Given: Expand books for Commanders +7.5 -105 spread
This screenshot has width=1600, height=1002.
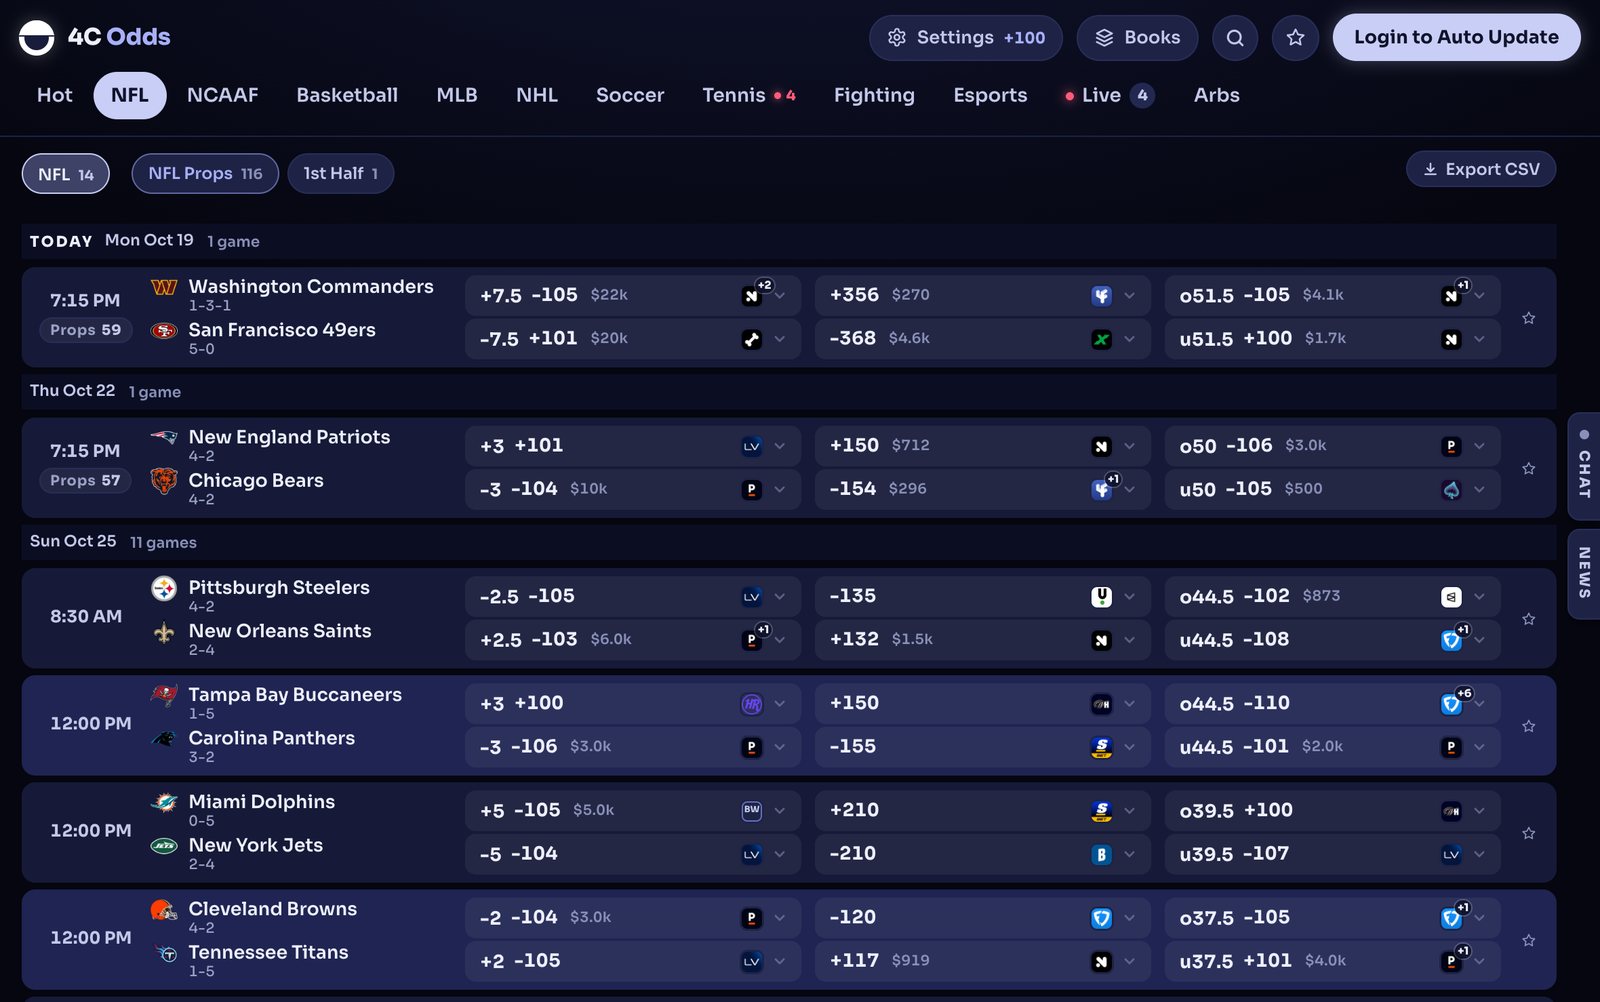Looking at the screenshot, I should 780,296.
